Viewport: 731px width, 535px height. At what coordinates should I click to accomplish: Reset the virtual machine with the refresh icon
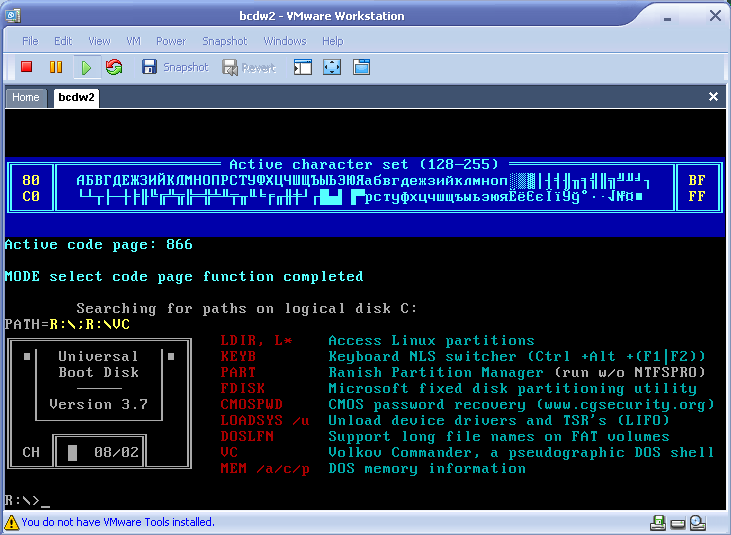tap(114, 67)
